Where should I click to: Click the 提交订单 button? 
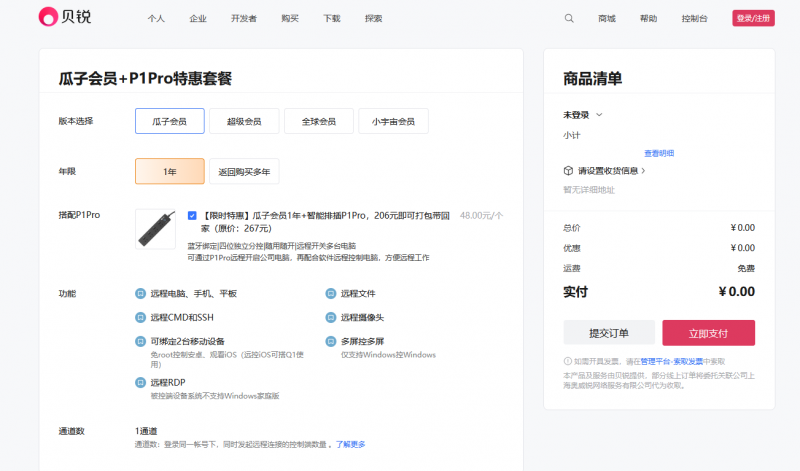[609, 333]
